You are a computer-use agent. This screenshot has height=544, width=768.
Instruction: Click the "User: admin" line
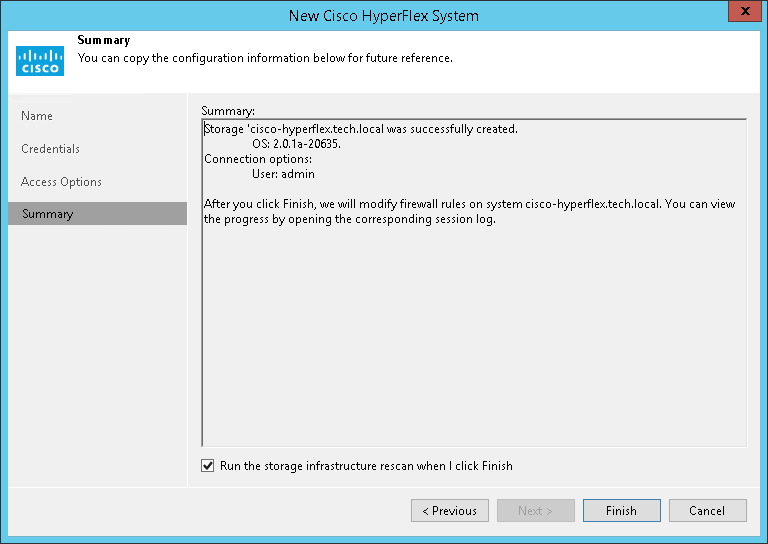point(283,174)
